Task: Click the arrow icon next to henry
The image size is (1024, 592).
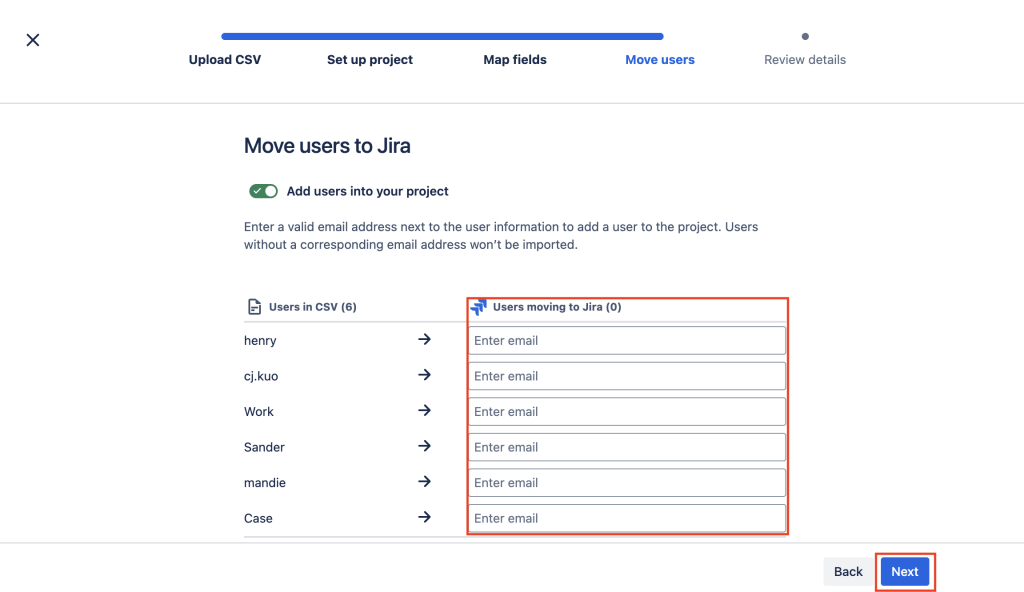Action: [x=424, y=340]
